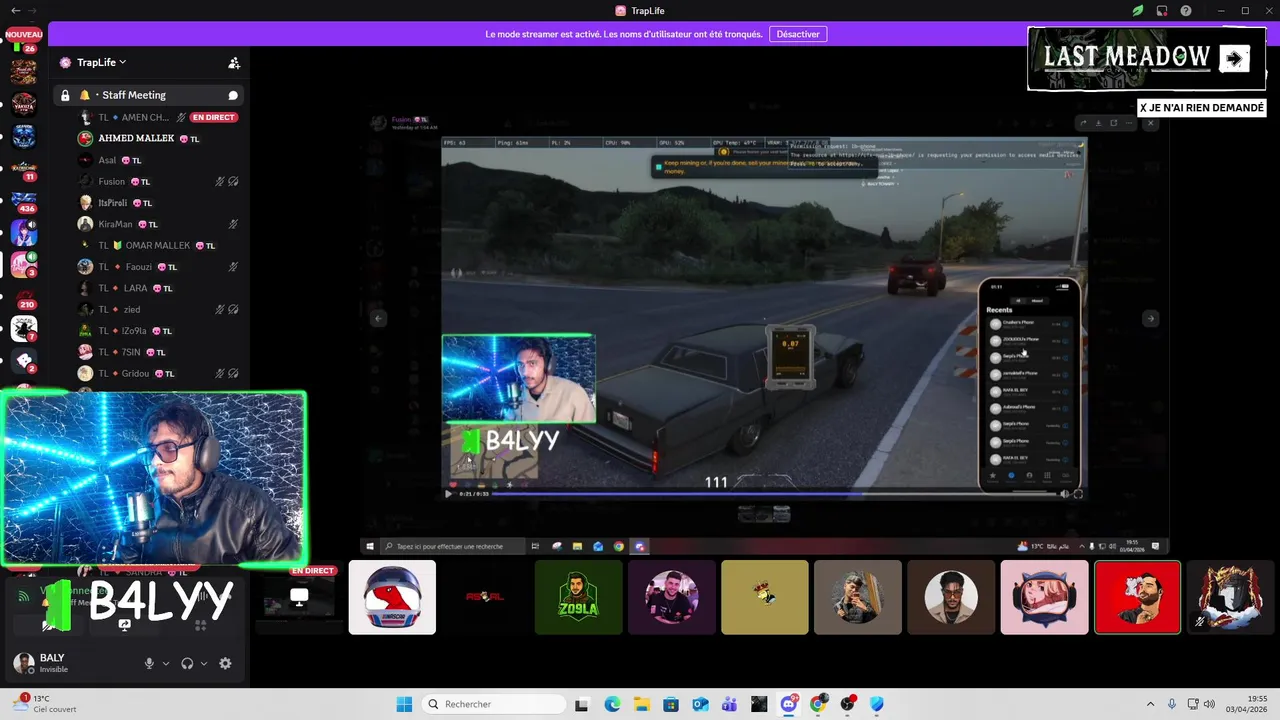Select user Fusion in voice list
This screenshot has height=720, width=1280.
(x=160, y=181)
